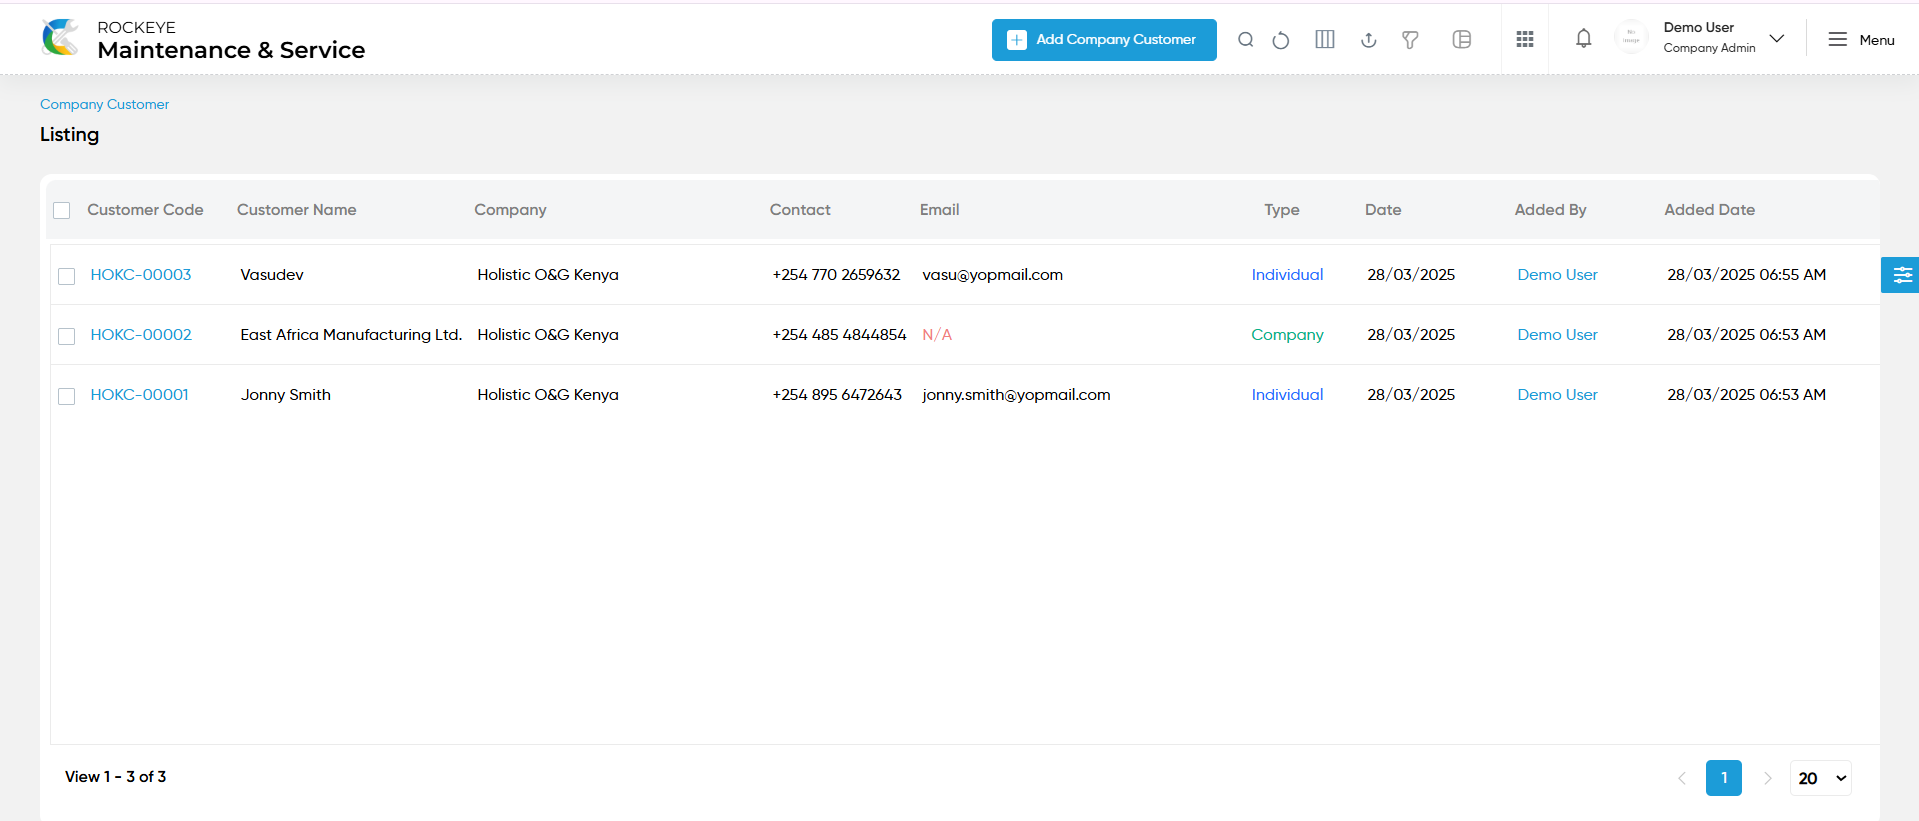Screen dimensions: 1919x821
Task: Click the Rockeye logo icon
Action: (61, 38)
